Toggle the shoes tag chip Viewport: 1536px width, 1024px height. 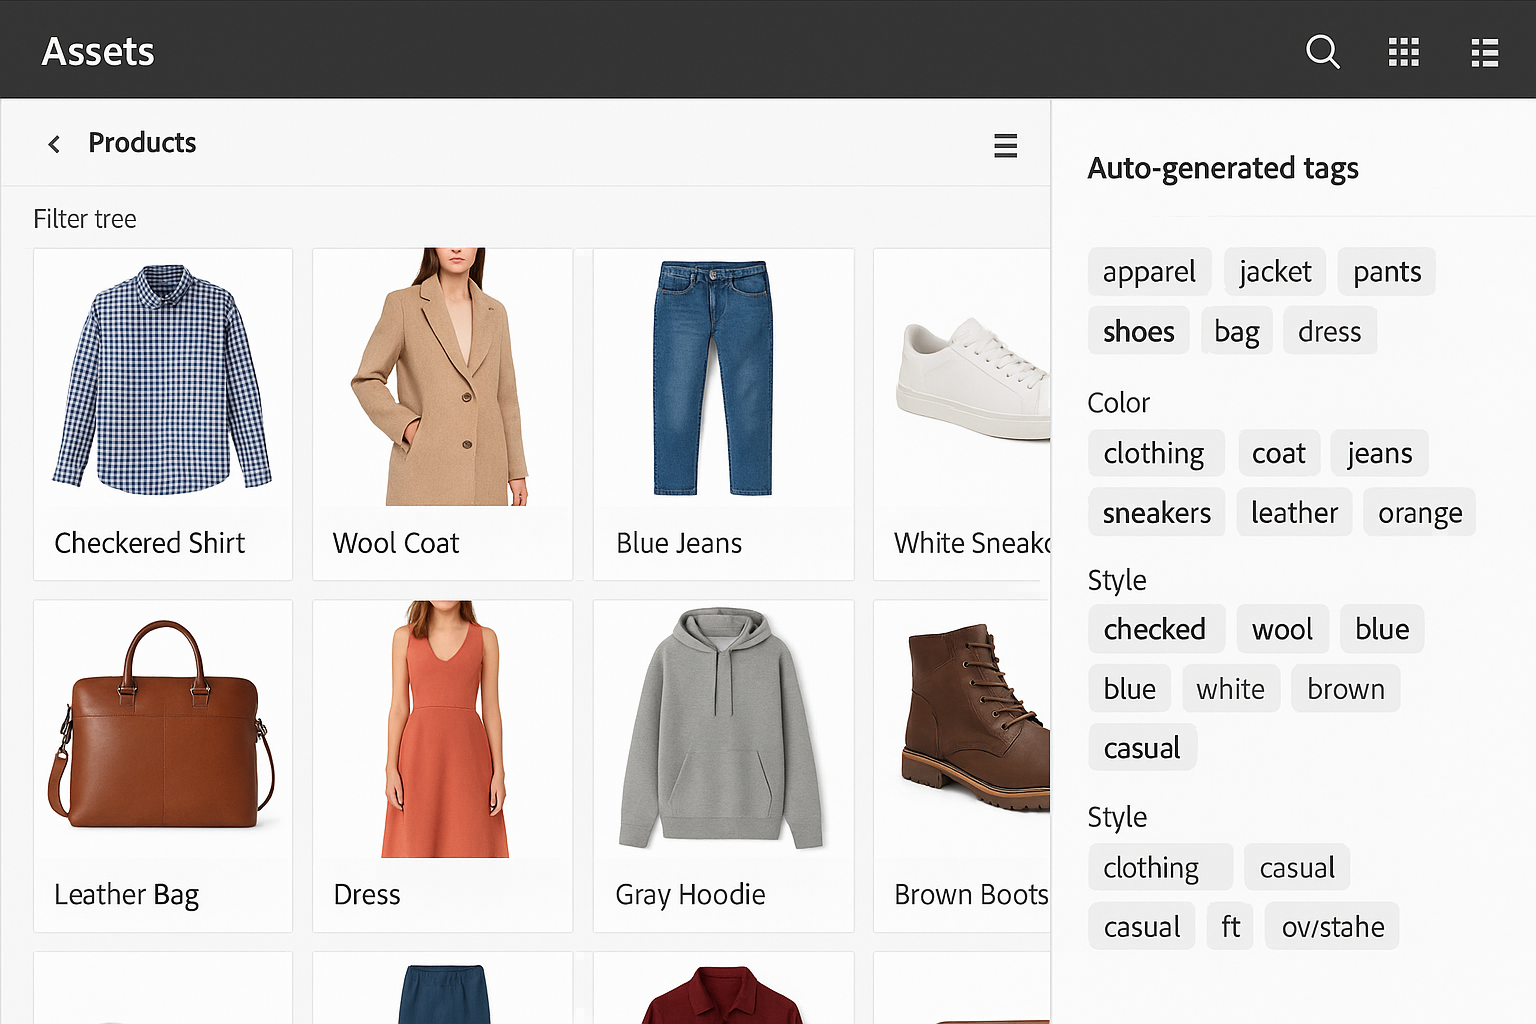point(1138,332)
